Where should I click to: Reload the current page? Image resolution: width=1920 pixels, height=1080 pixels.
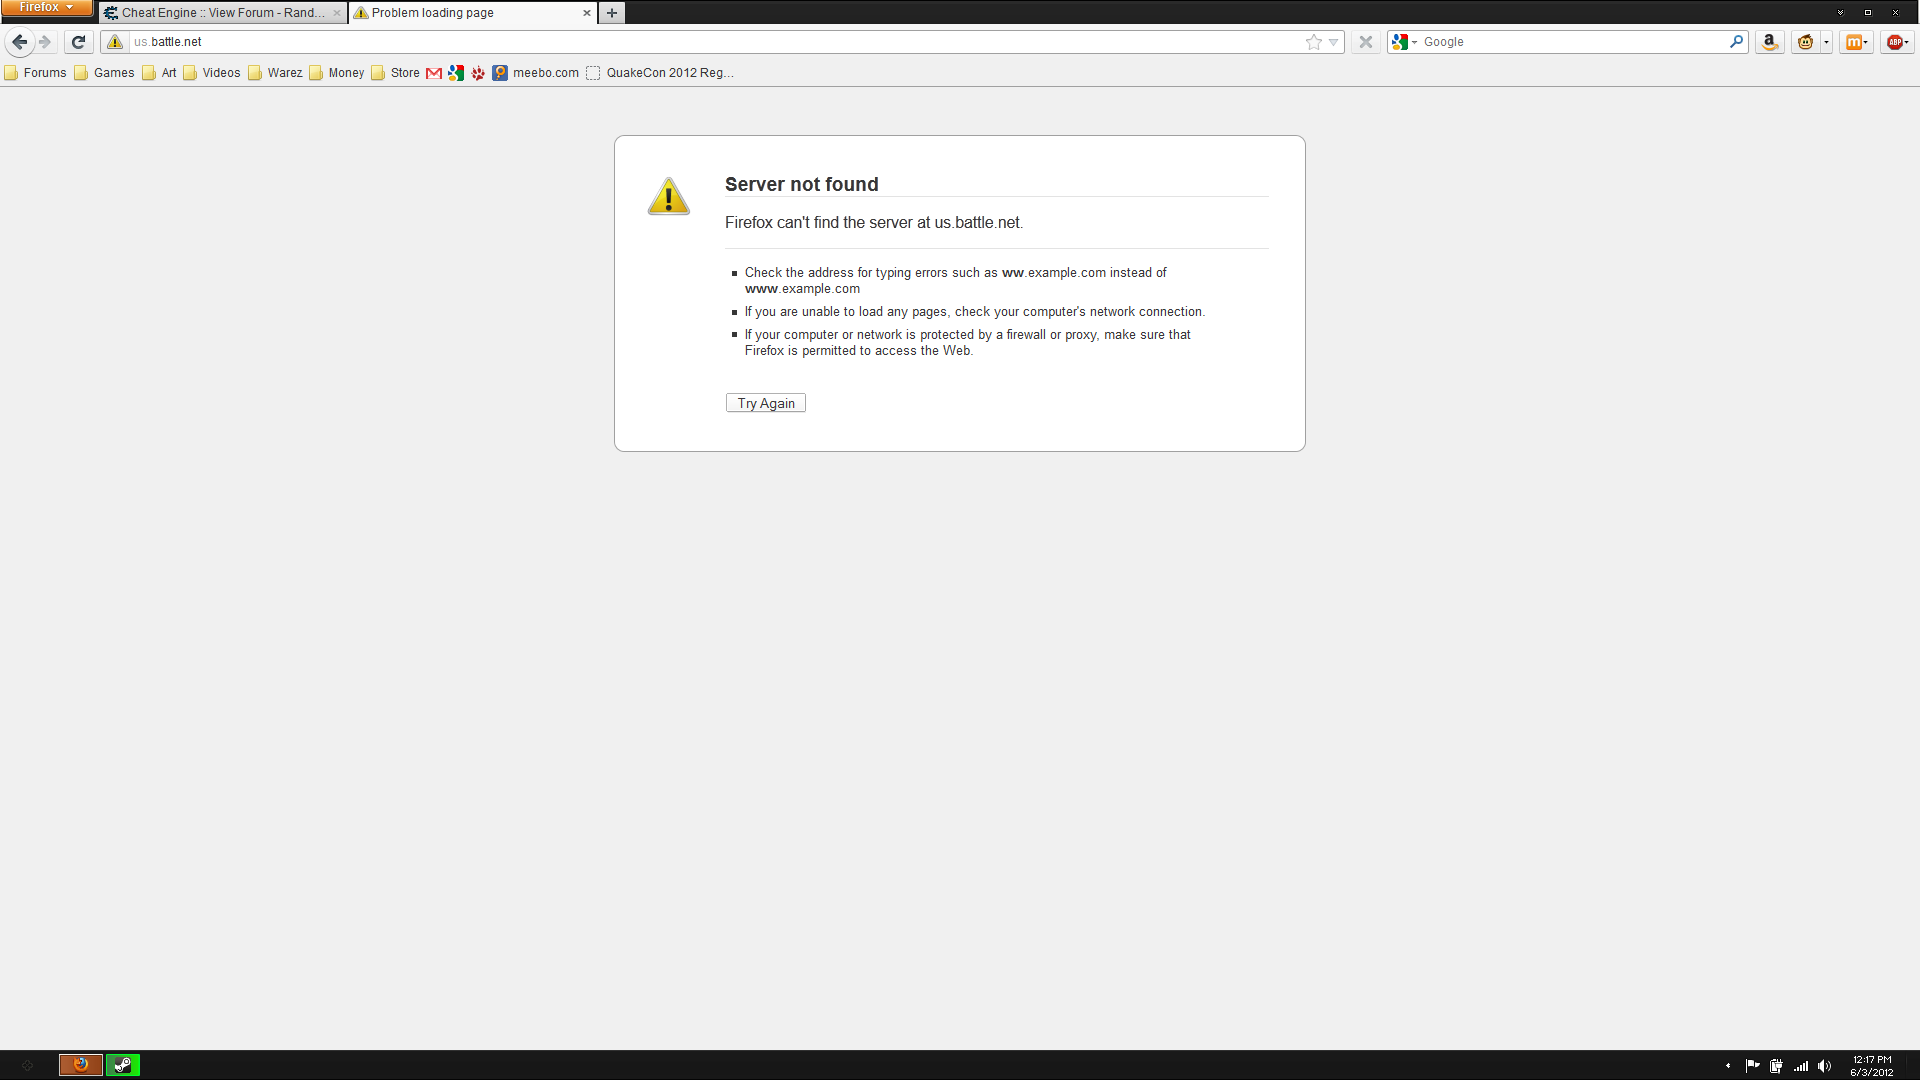tap(78, 42)
